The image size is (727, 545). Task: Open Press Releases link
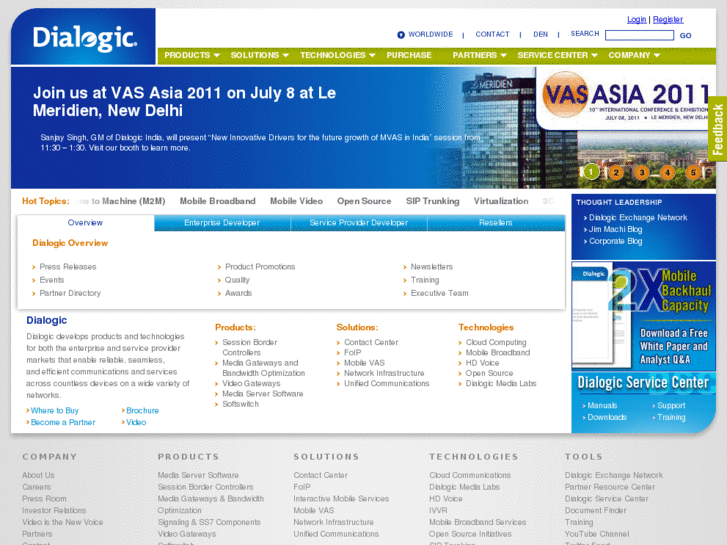point(68,267)
